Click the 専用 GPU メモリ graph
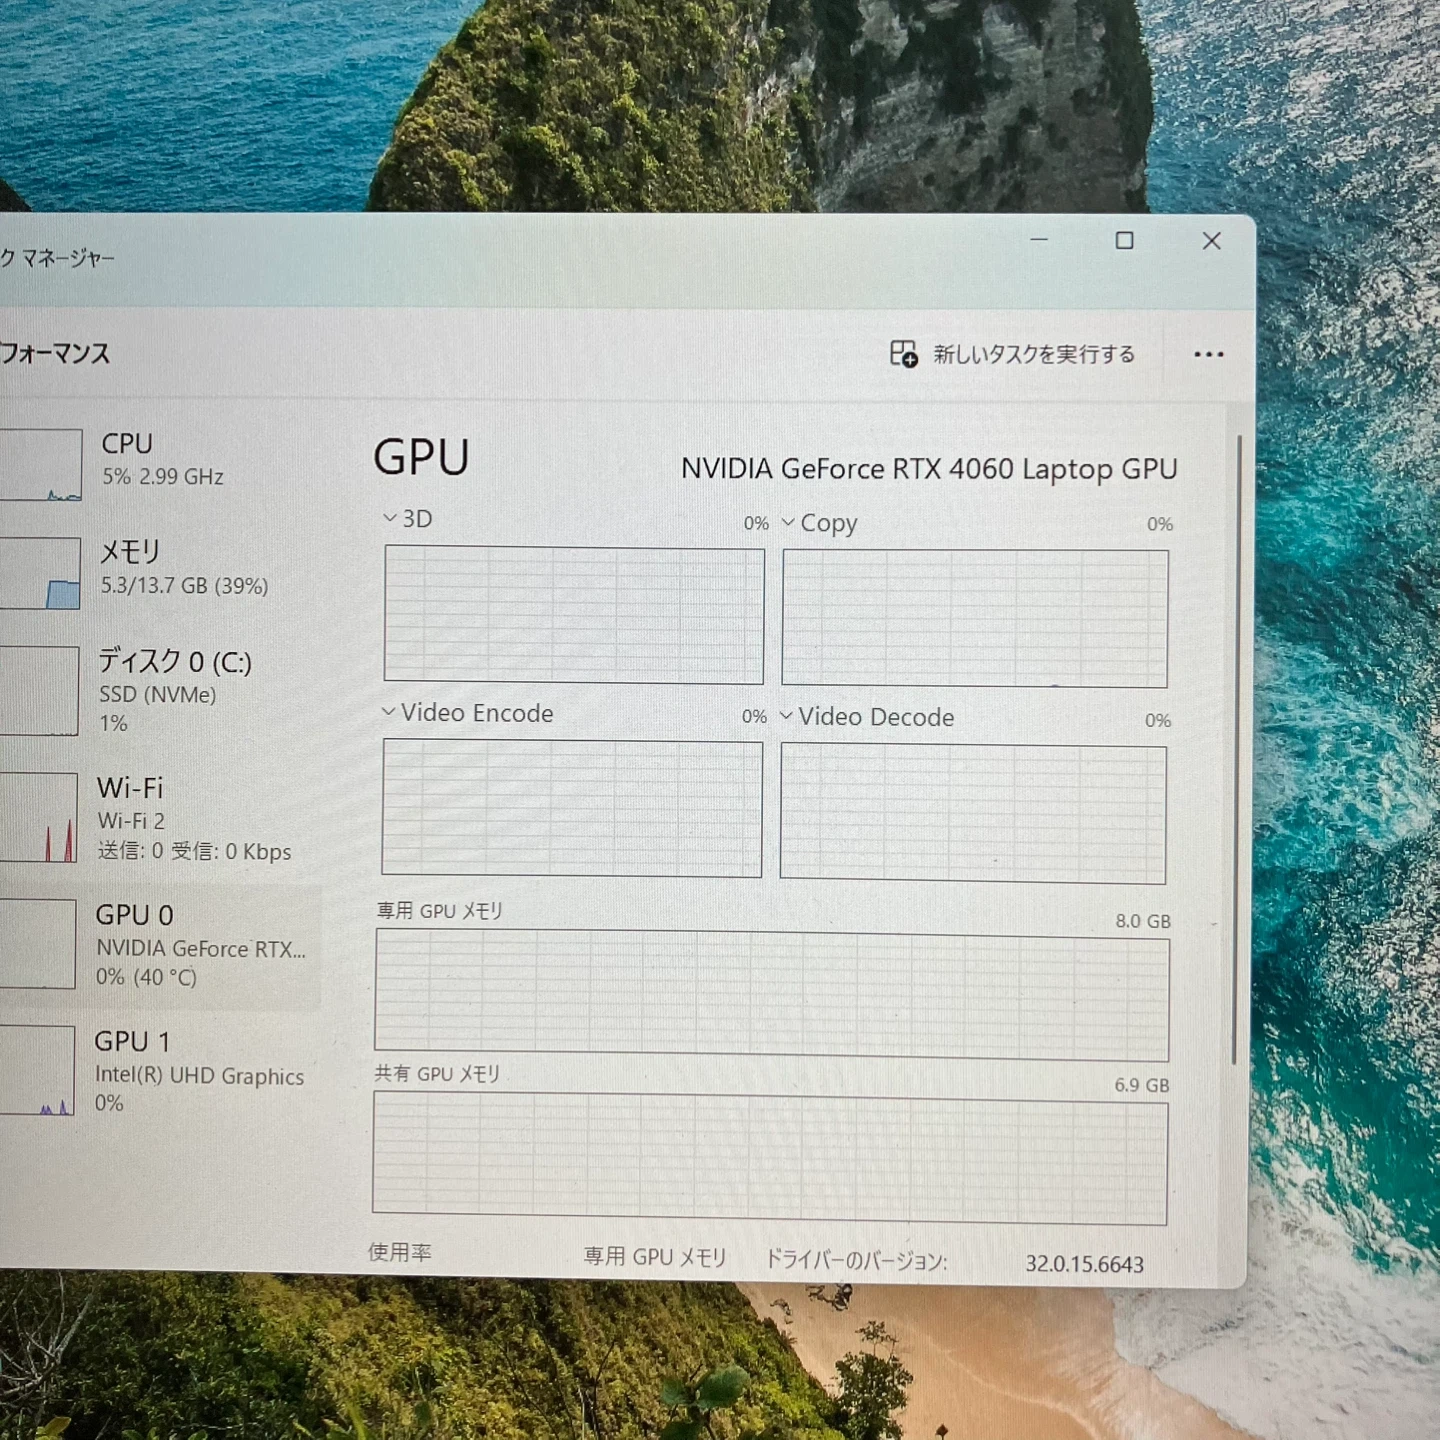 tap(772, 995)
